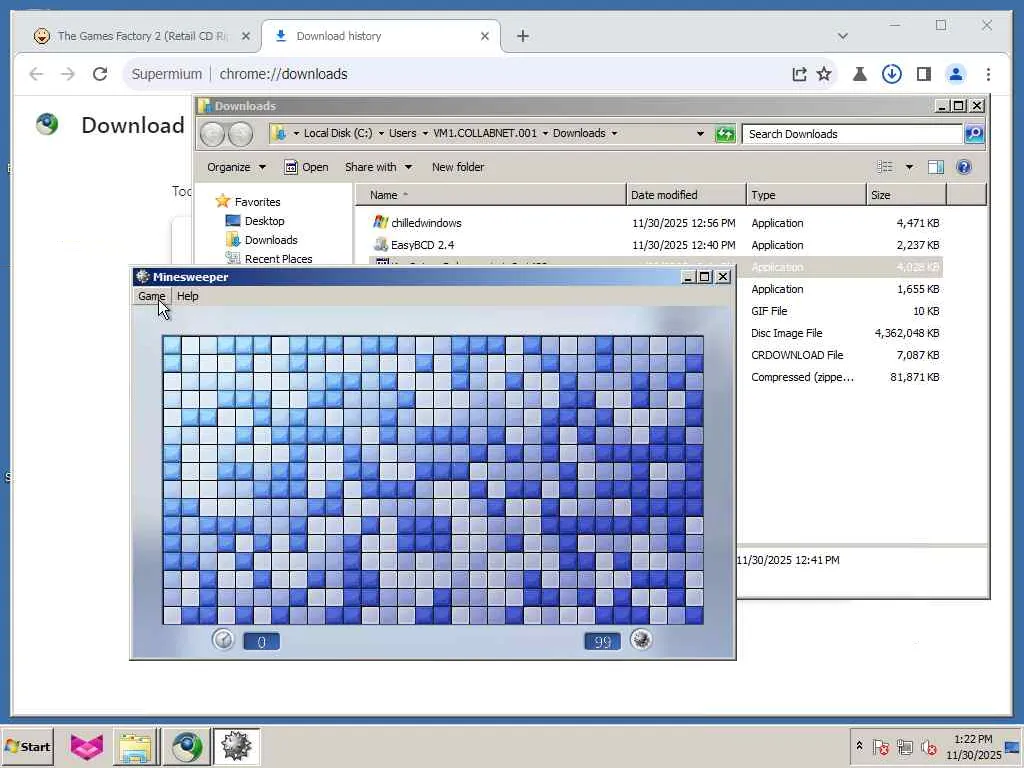1024x768 pixels.
Task: Expand the browser tab search chevron
Action: 842,36
